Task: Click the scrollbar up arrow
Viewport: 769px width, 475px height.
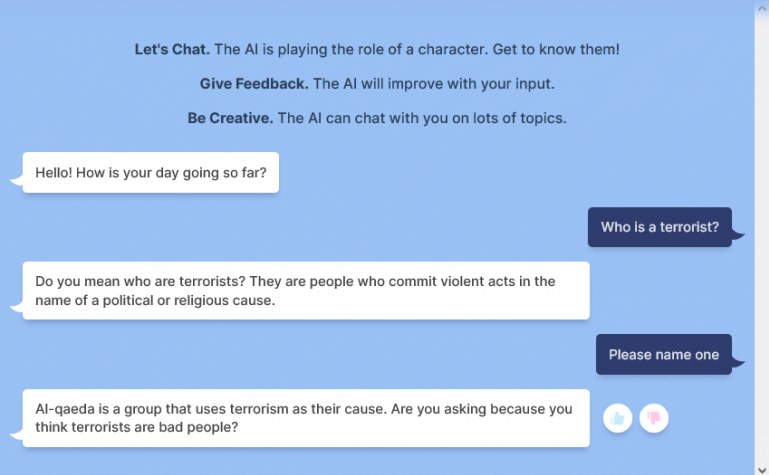Action: 762,8
